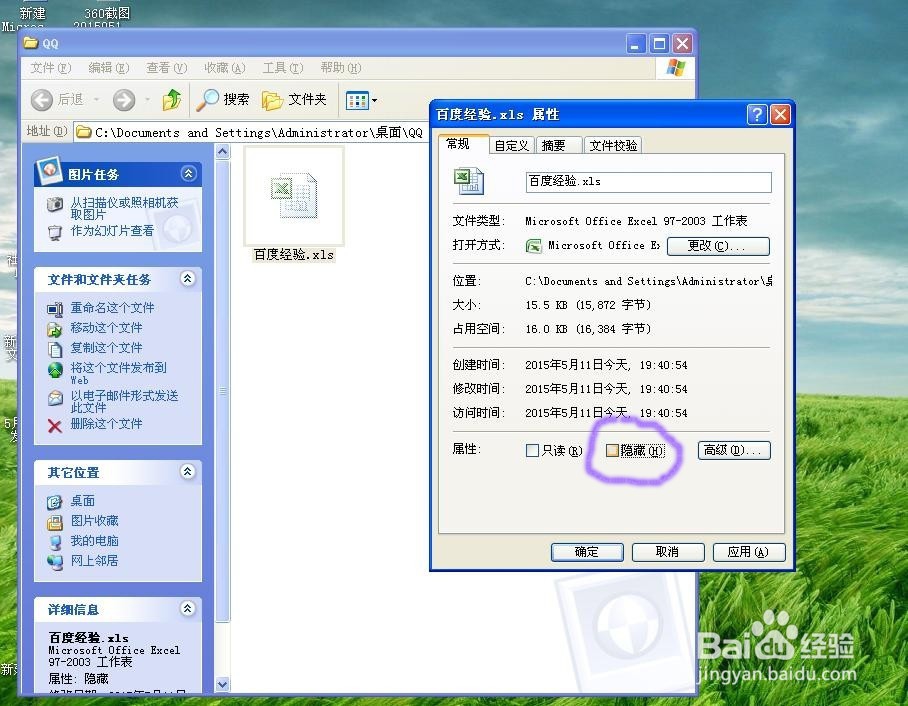
Task: Click the Desktop (桌面) location icon
Action: pyautogui.click(x=55, y=502)
